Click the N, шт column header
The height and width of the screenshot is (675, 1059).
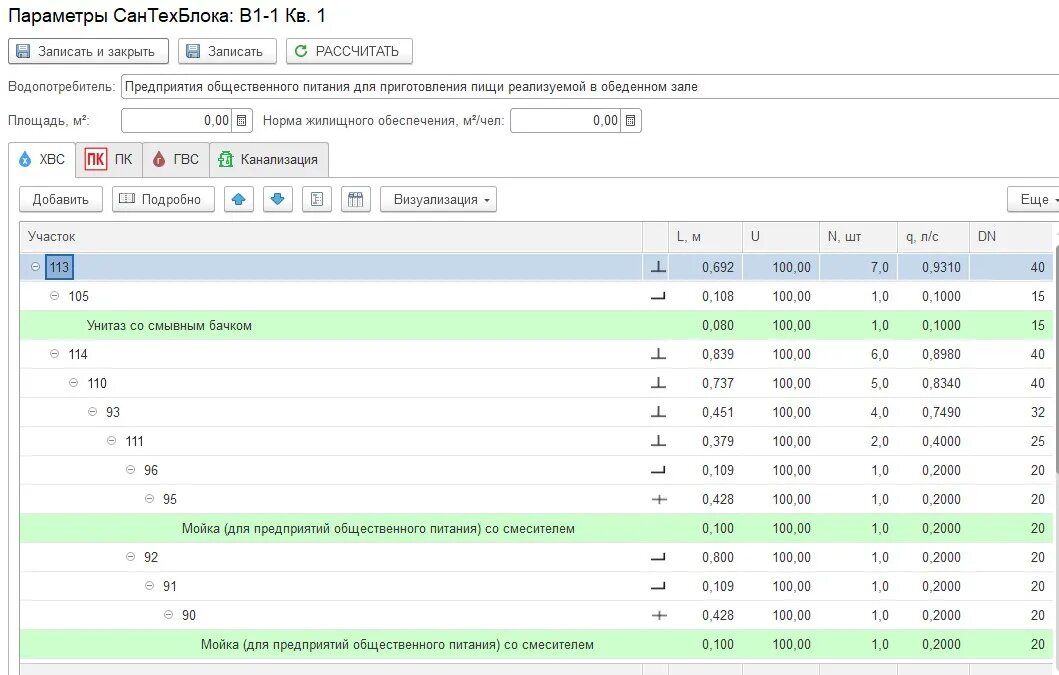(x=858, y=236)
